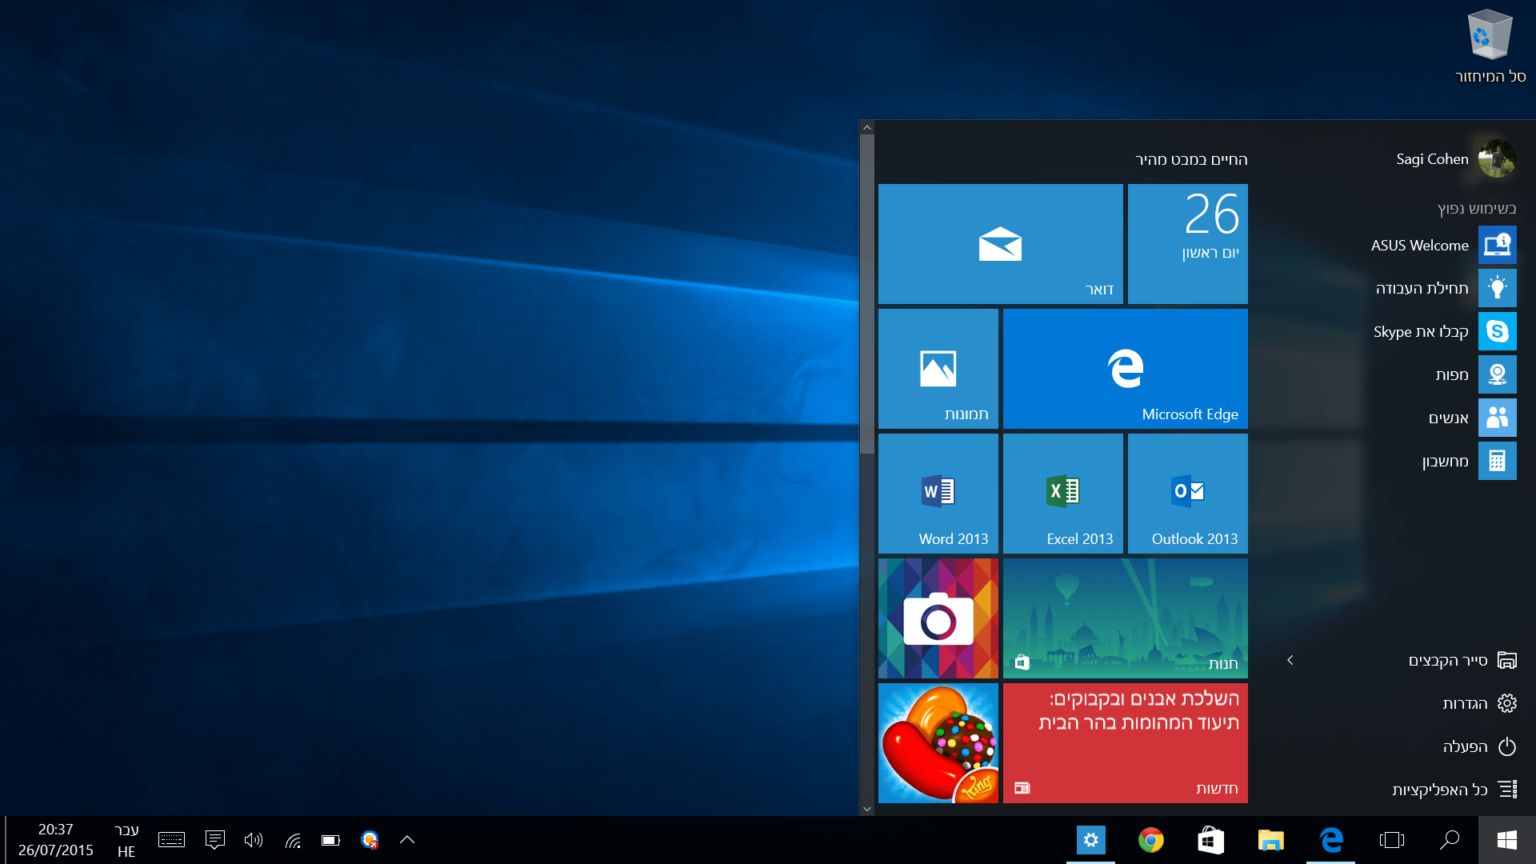Screen dimensions: 1536x864
Task: Open Settings in Start menu
Action: pyautogui.click(x=1480, y=704)
